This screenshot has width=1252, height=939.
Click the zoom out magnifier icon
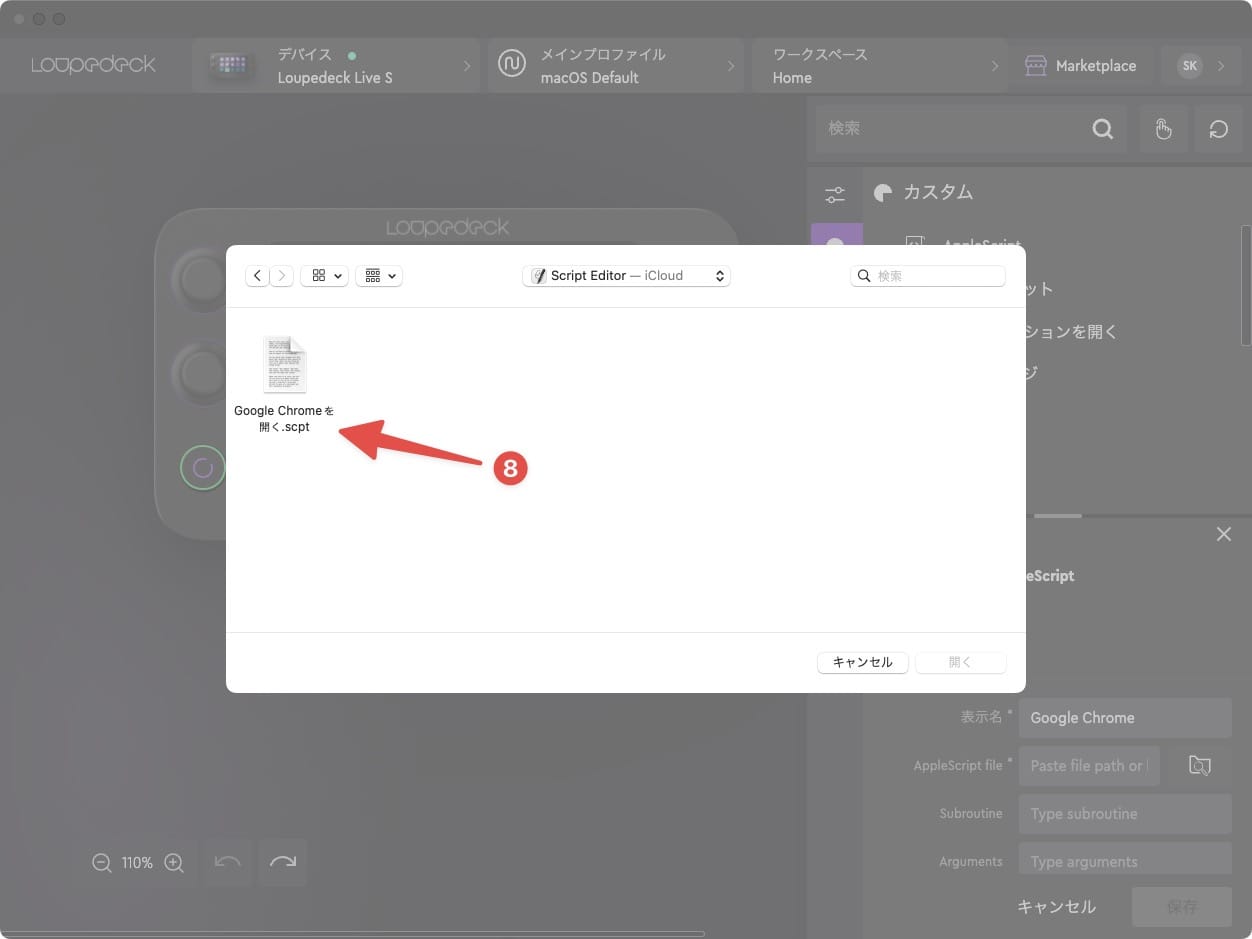pyautogui.click(x=101, y=863)
